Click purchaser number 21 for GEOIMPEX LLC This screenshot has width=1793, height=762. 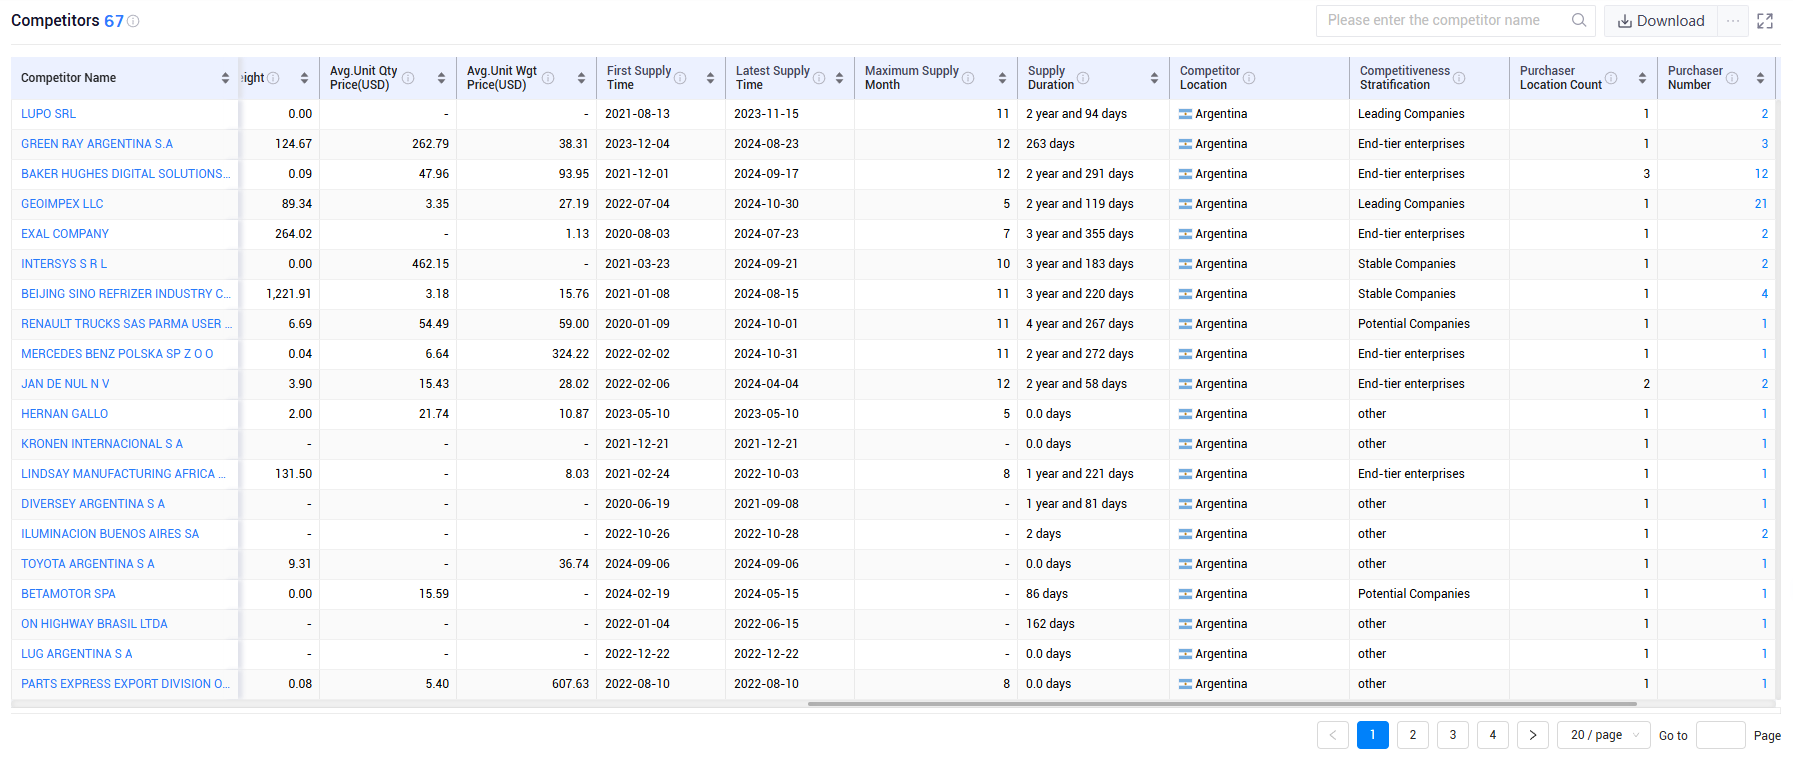[x=1761, y=204]
